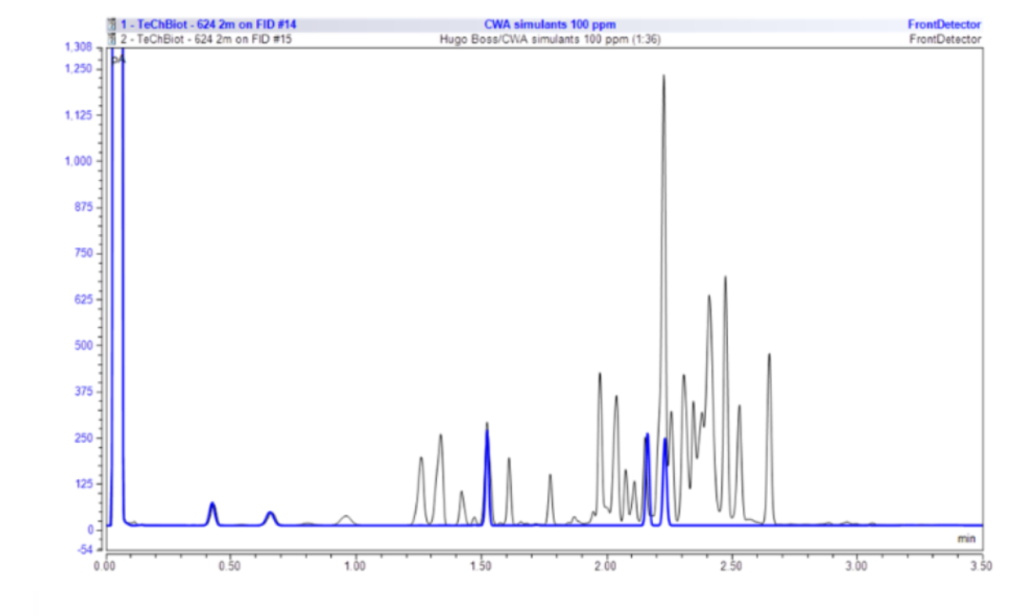Click the 'min' unit label on the x-axis
This screenshot has height=616, width=1024.
966,538
